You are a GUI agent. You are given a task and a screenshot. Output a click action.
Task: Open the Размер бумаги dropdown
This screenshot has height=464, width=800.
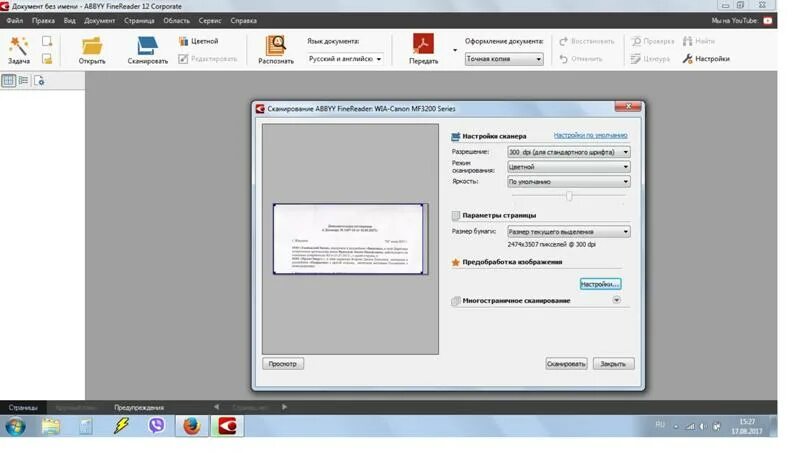(568, 232)
